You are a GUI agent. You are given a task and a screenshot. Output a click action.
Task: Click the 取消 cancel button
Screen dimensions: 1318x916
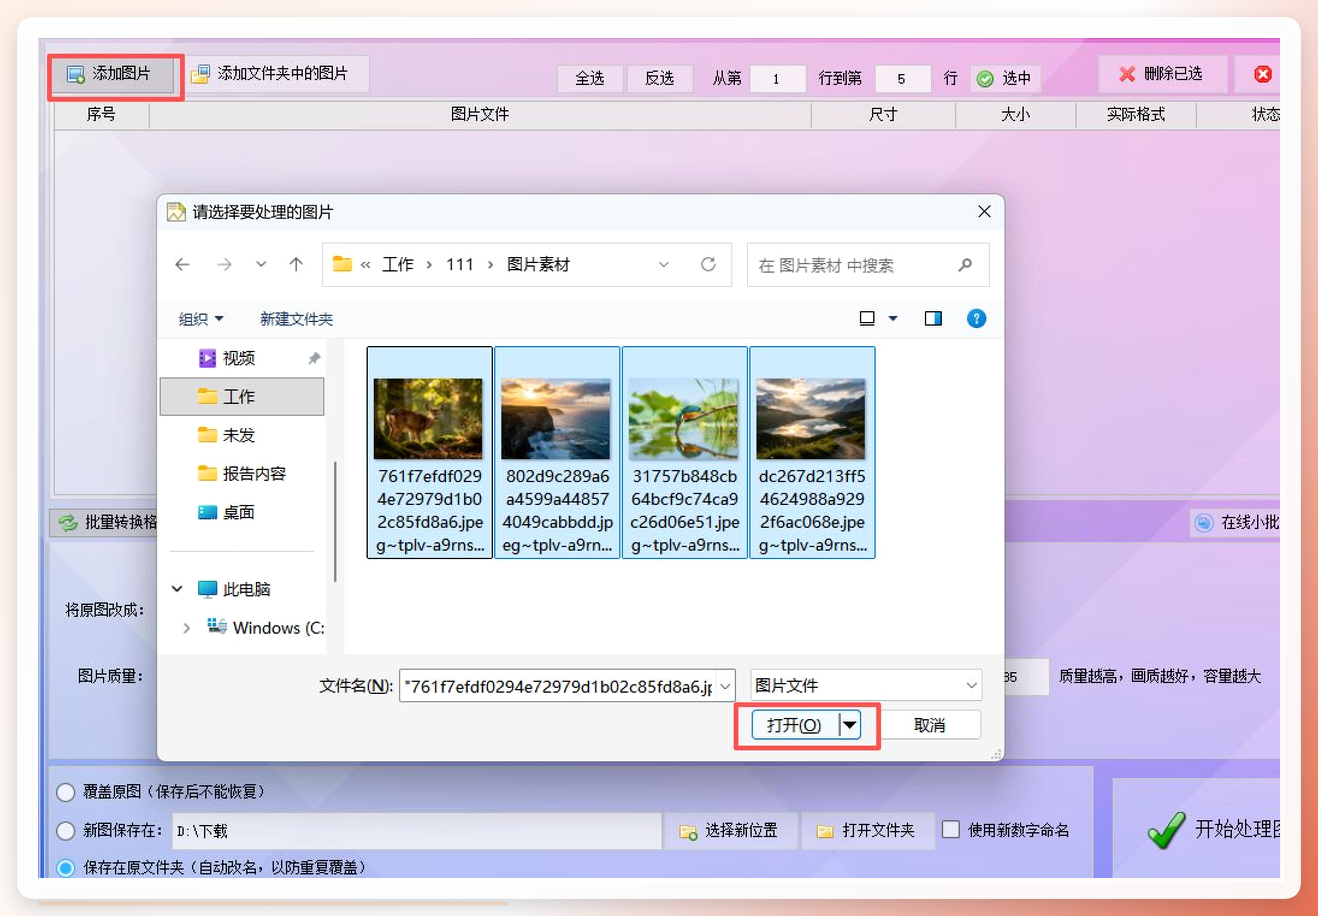click(x=930, y=725)
